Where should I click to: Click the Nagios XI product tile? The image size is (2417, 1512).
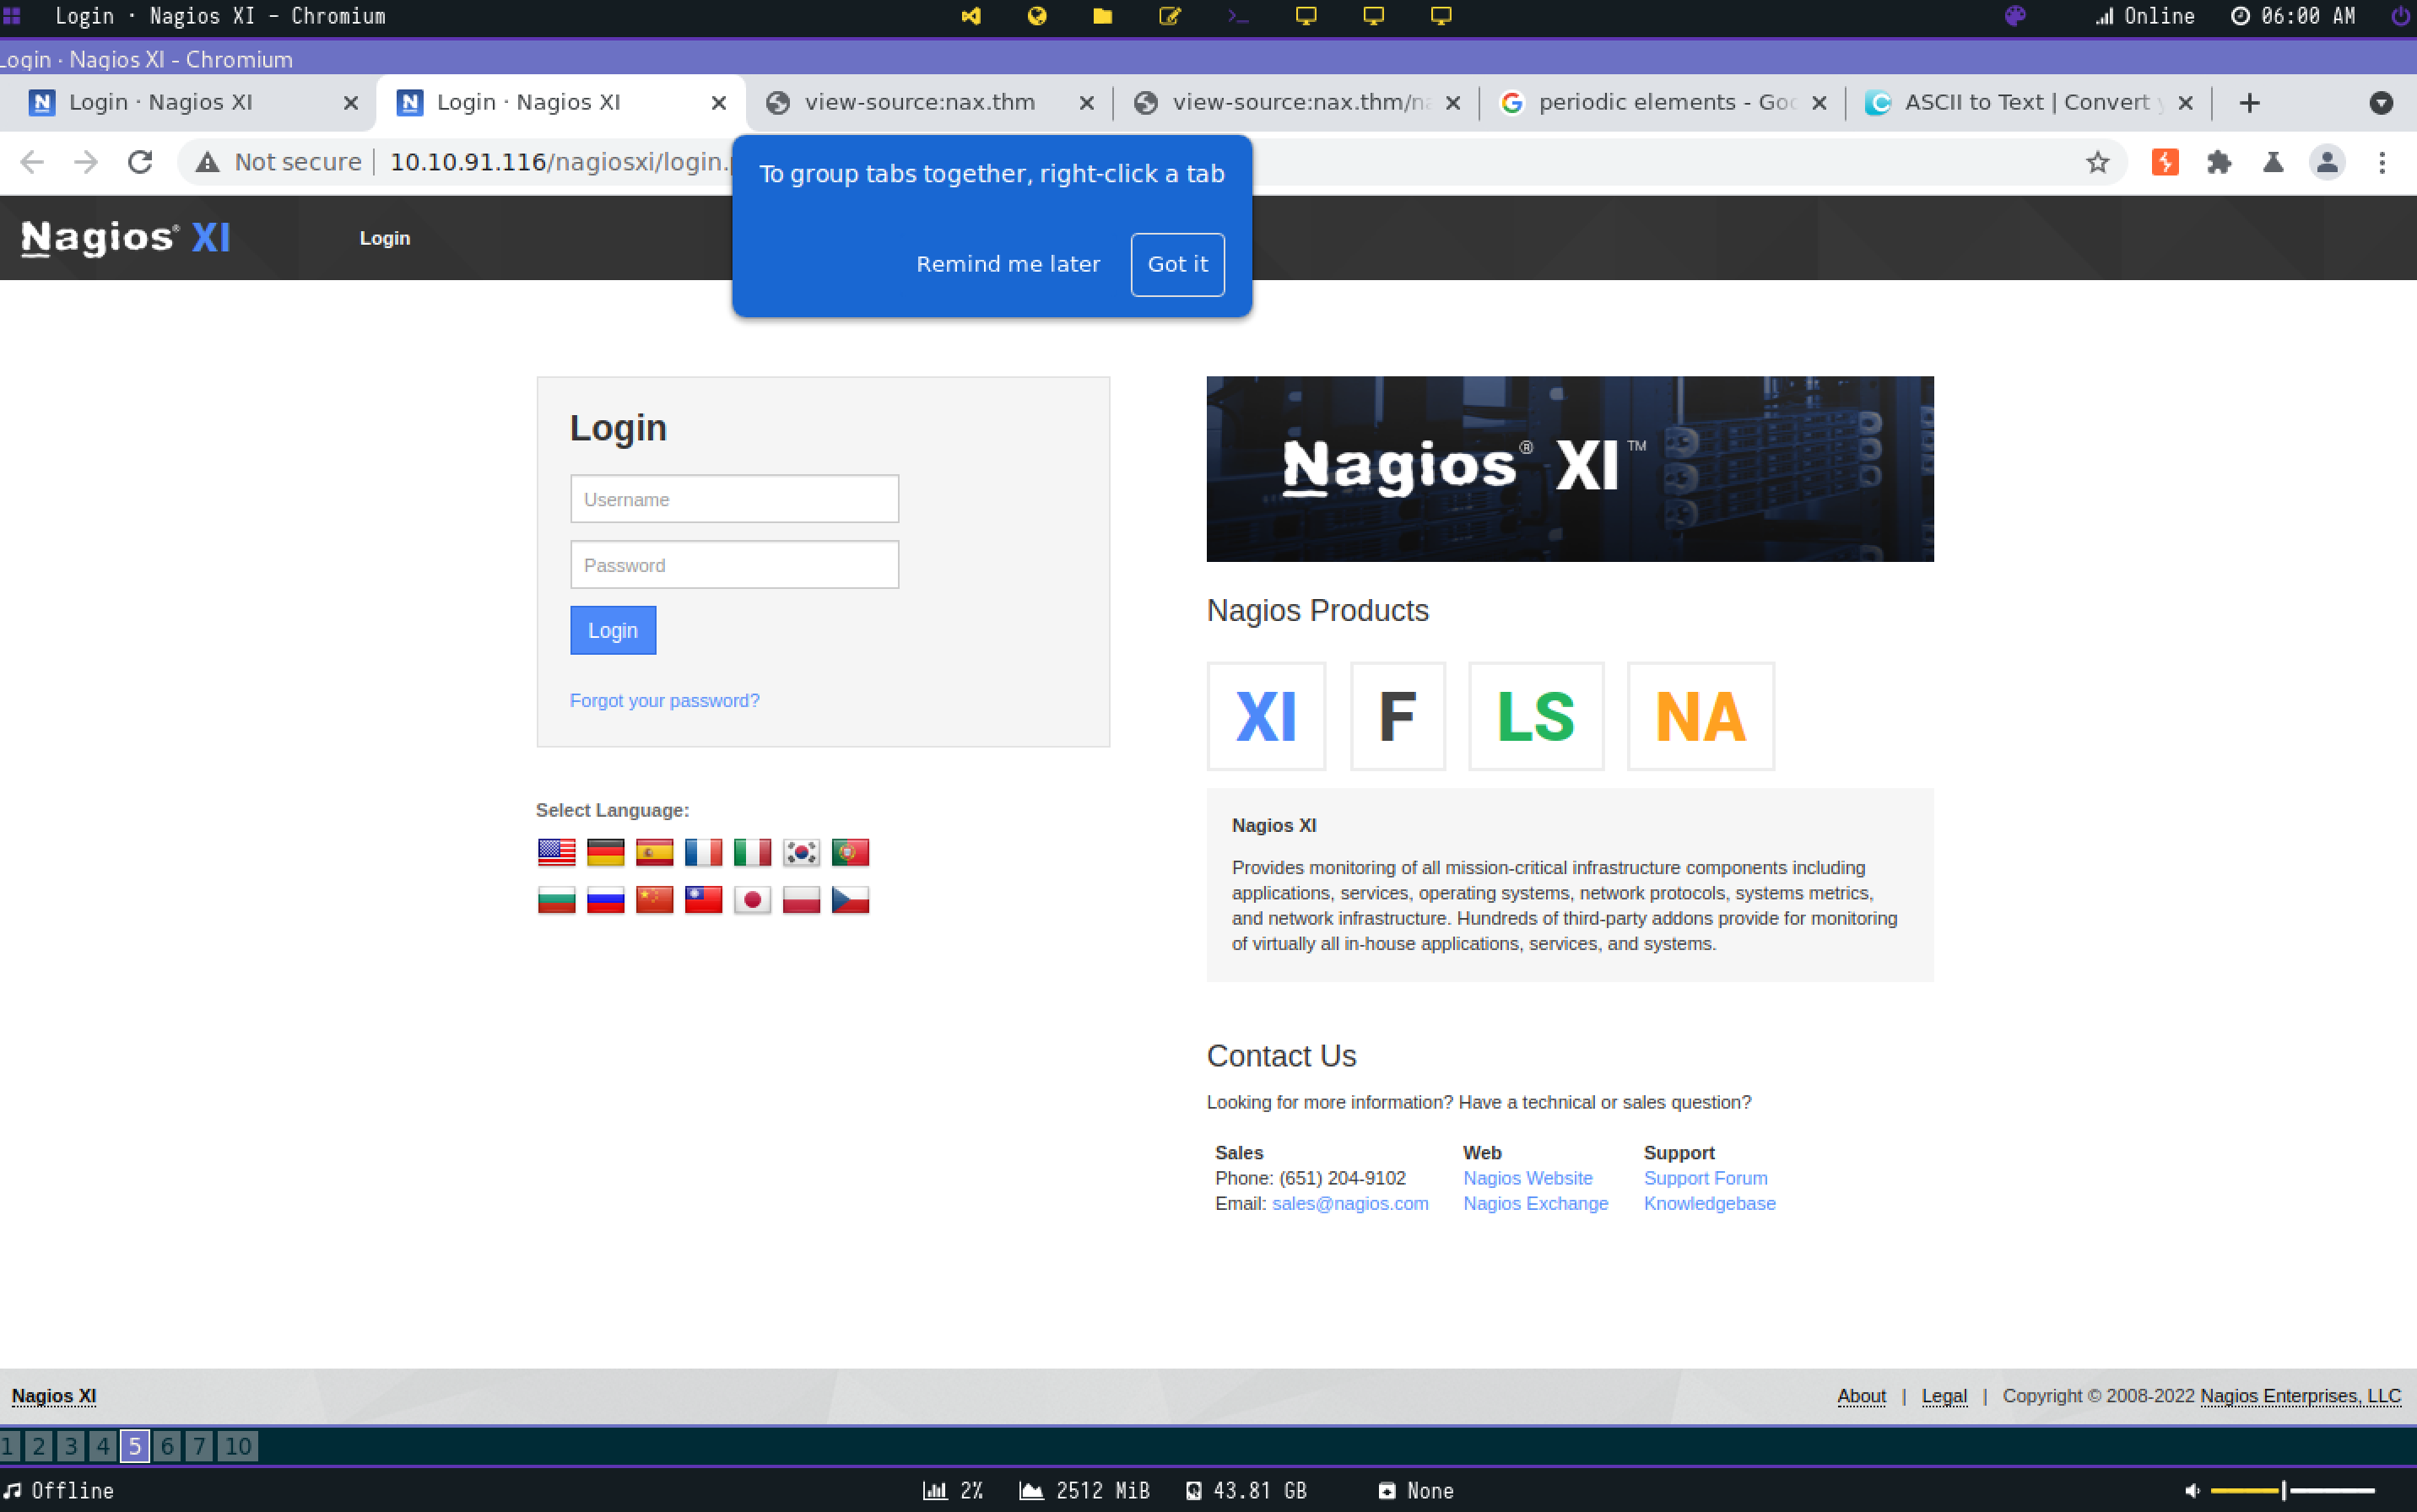pyautogui.click(x=1265, y=716)
